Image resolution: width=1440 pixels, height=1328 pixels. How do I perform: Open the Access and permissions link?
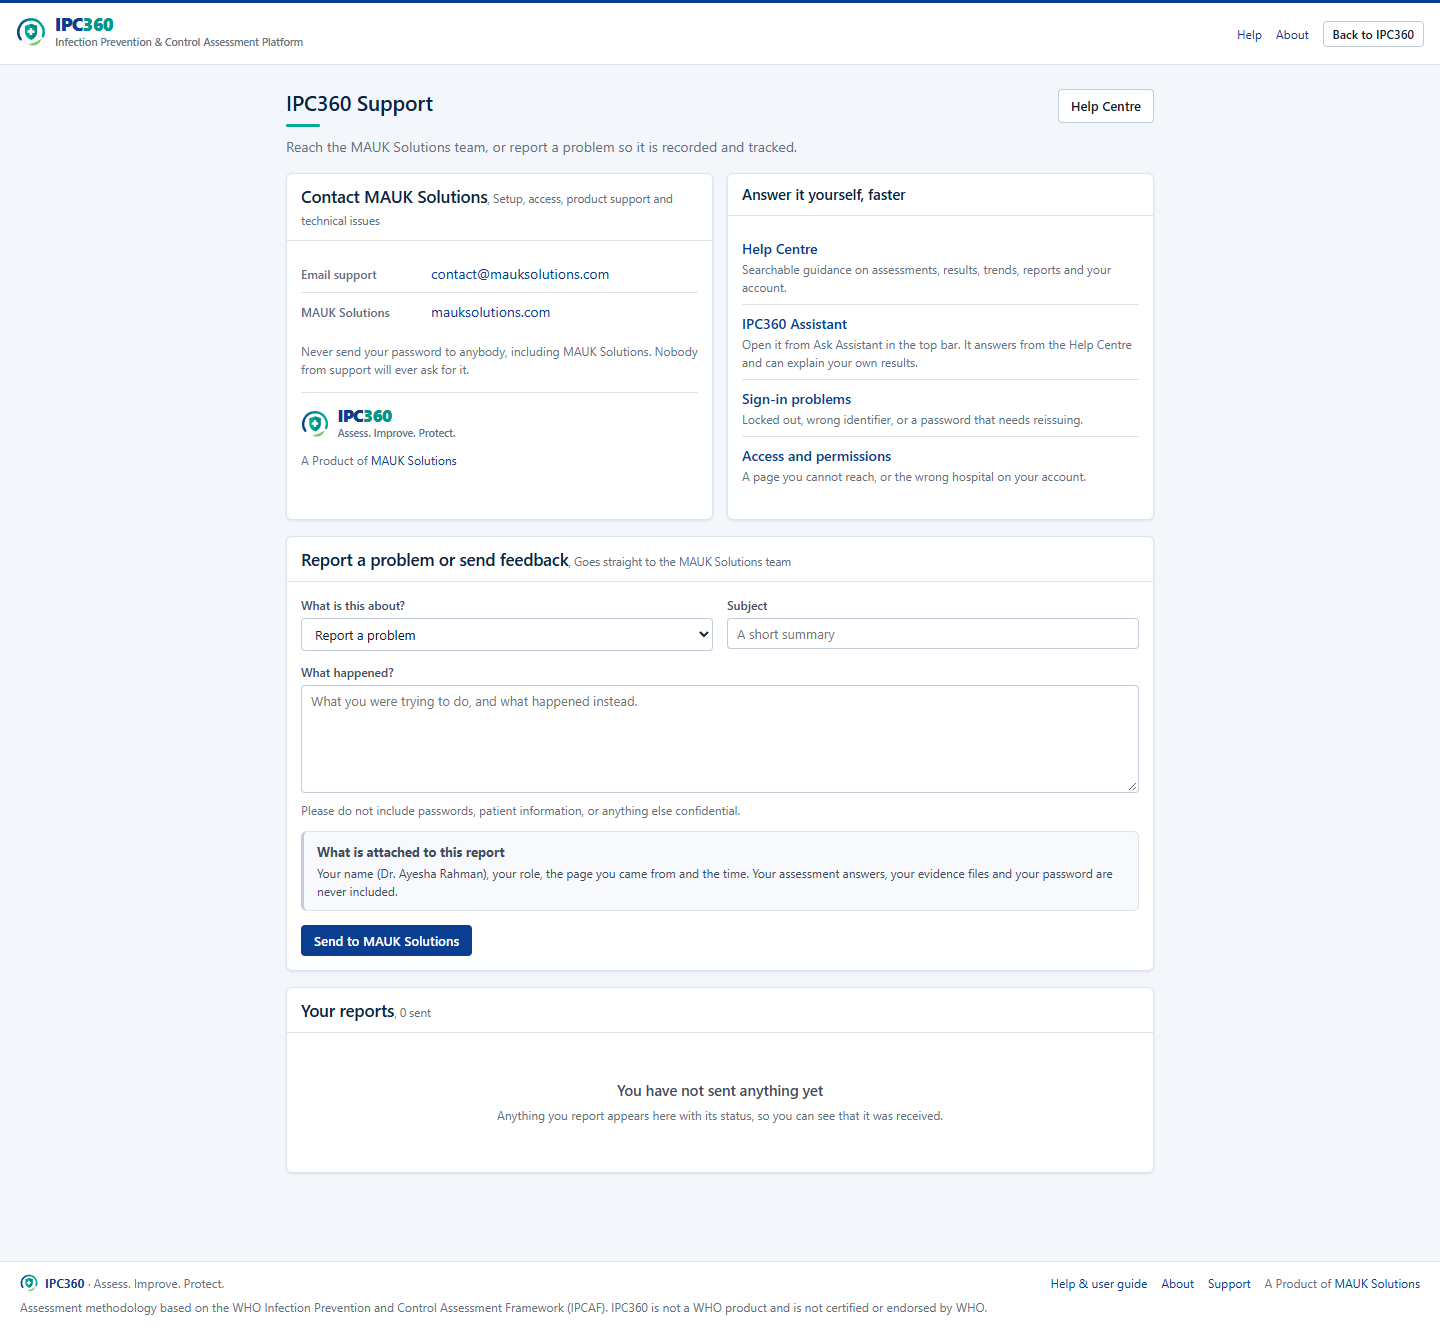click(x=816, y=456)
